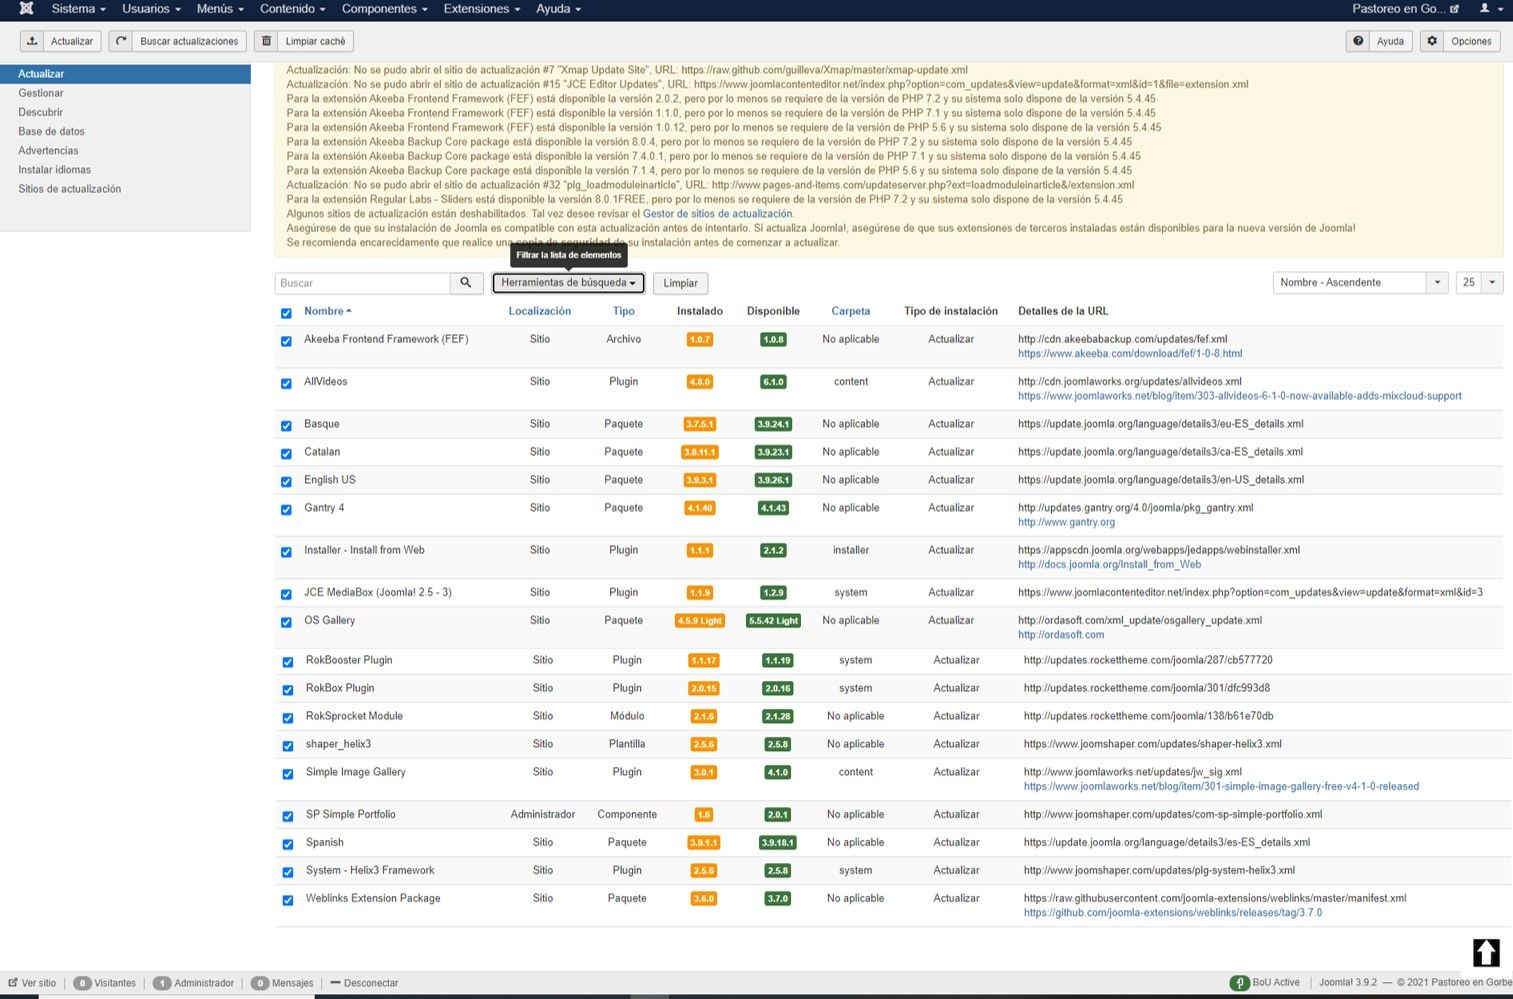1513x999 pixels.
Task: Open the akeeba.com fef download link
Action: click(x=1130, y=353)
